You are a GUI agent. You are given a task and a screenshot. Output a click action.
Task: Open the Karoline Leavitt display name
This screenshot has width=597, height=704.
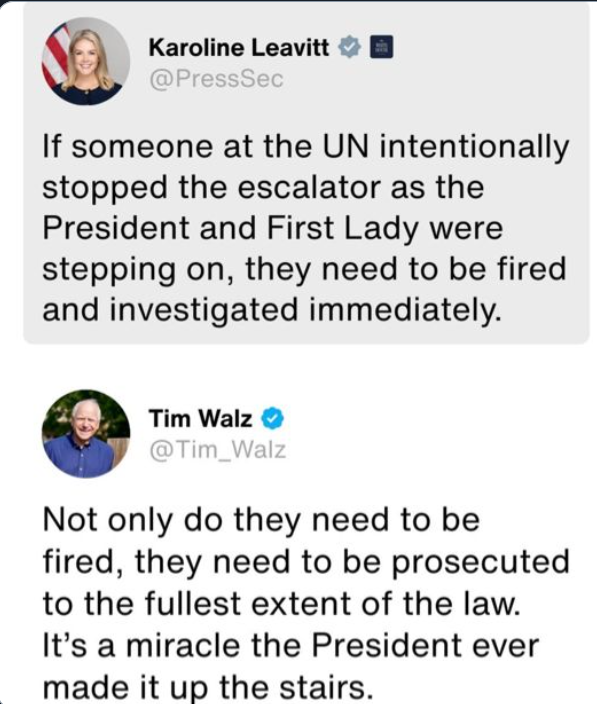(x=239, y=48)
